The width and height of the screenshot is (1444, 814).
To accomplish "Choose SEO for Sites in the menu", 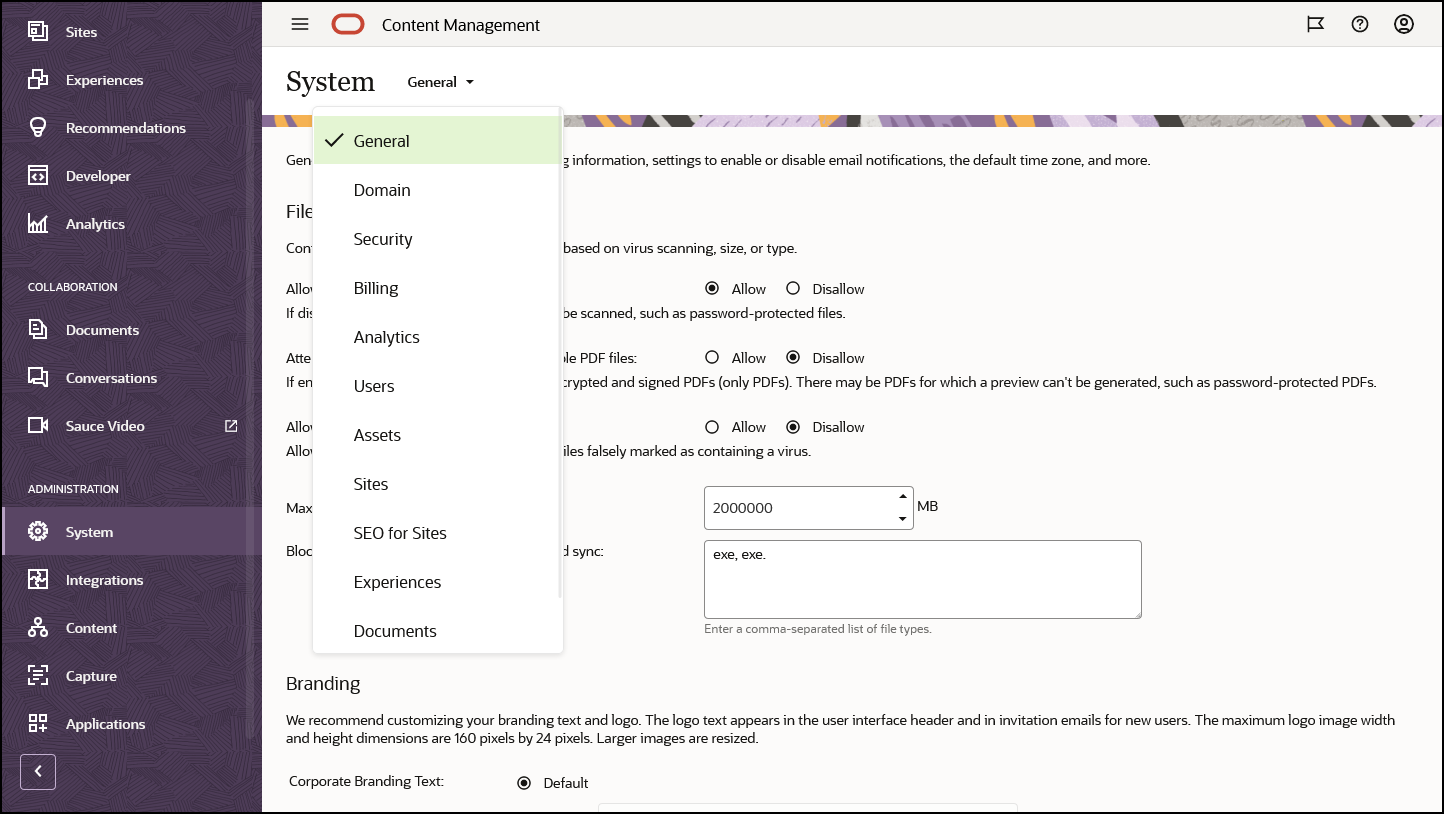I will coord(437,533).
